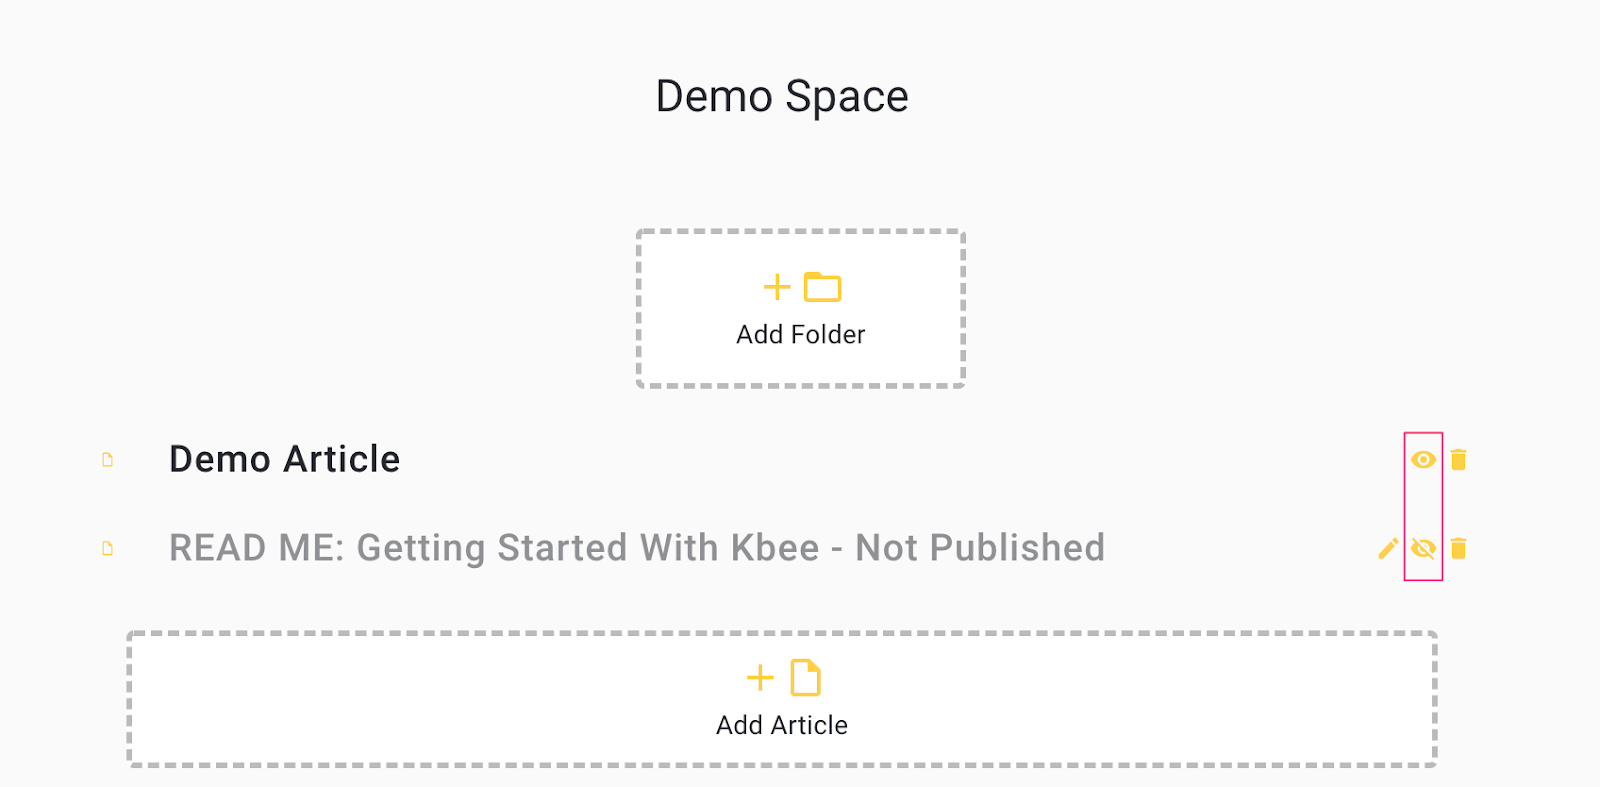Click the Add Article label
1600x787 pixels.
(x=782, y=726)
